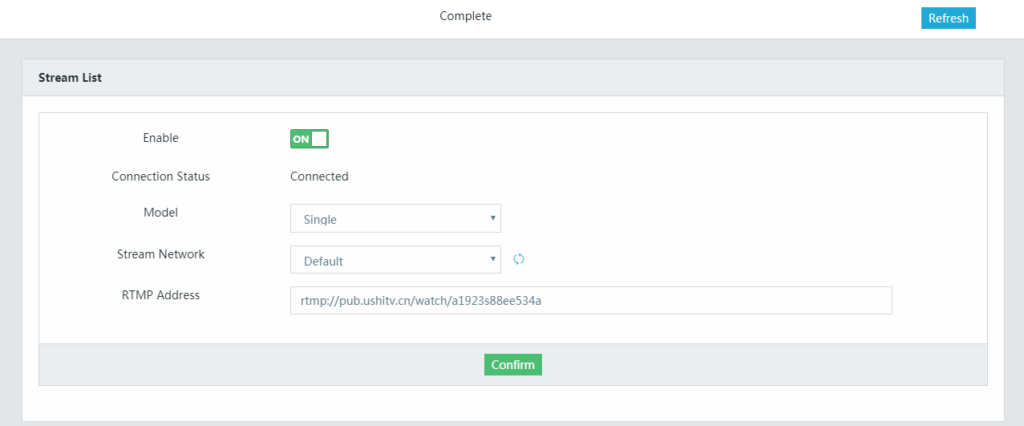
Task: Click the blue Refresh button
Action: 947,18
